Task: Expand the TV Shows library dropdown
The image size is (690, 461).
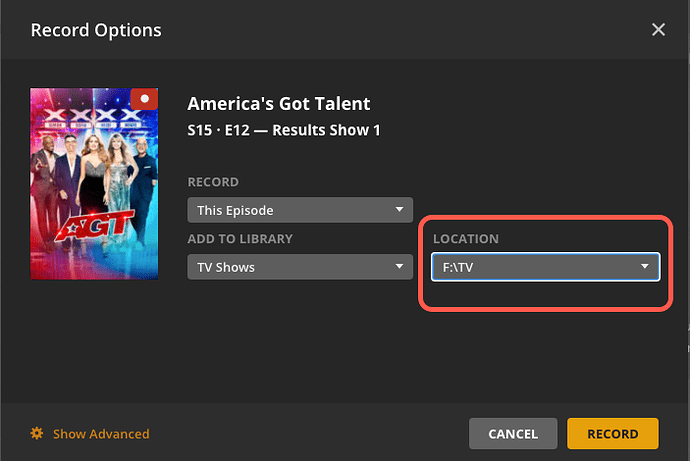Action: click(299, 267)
